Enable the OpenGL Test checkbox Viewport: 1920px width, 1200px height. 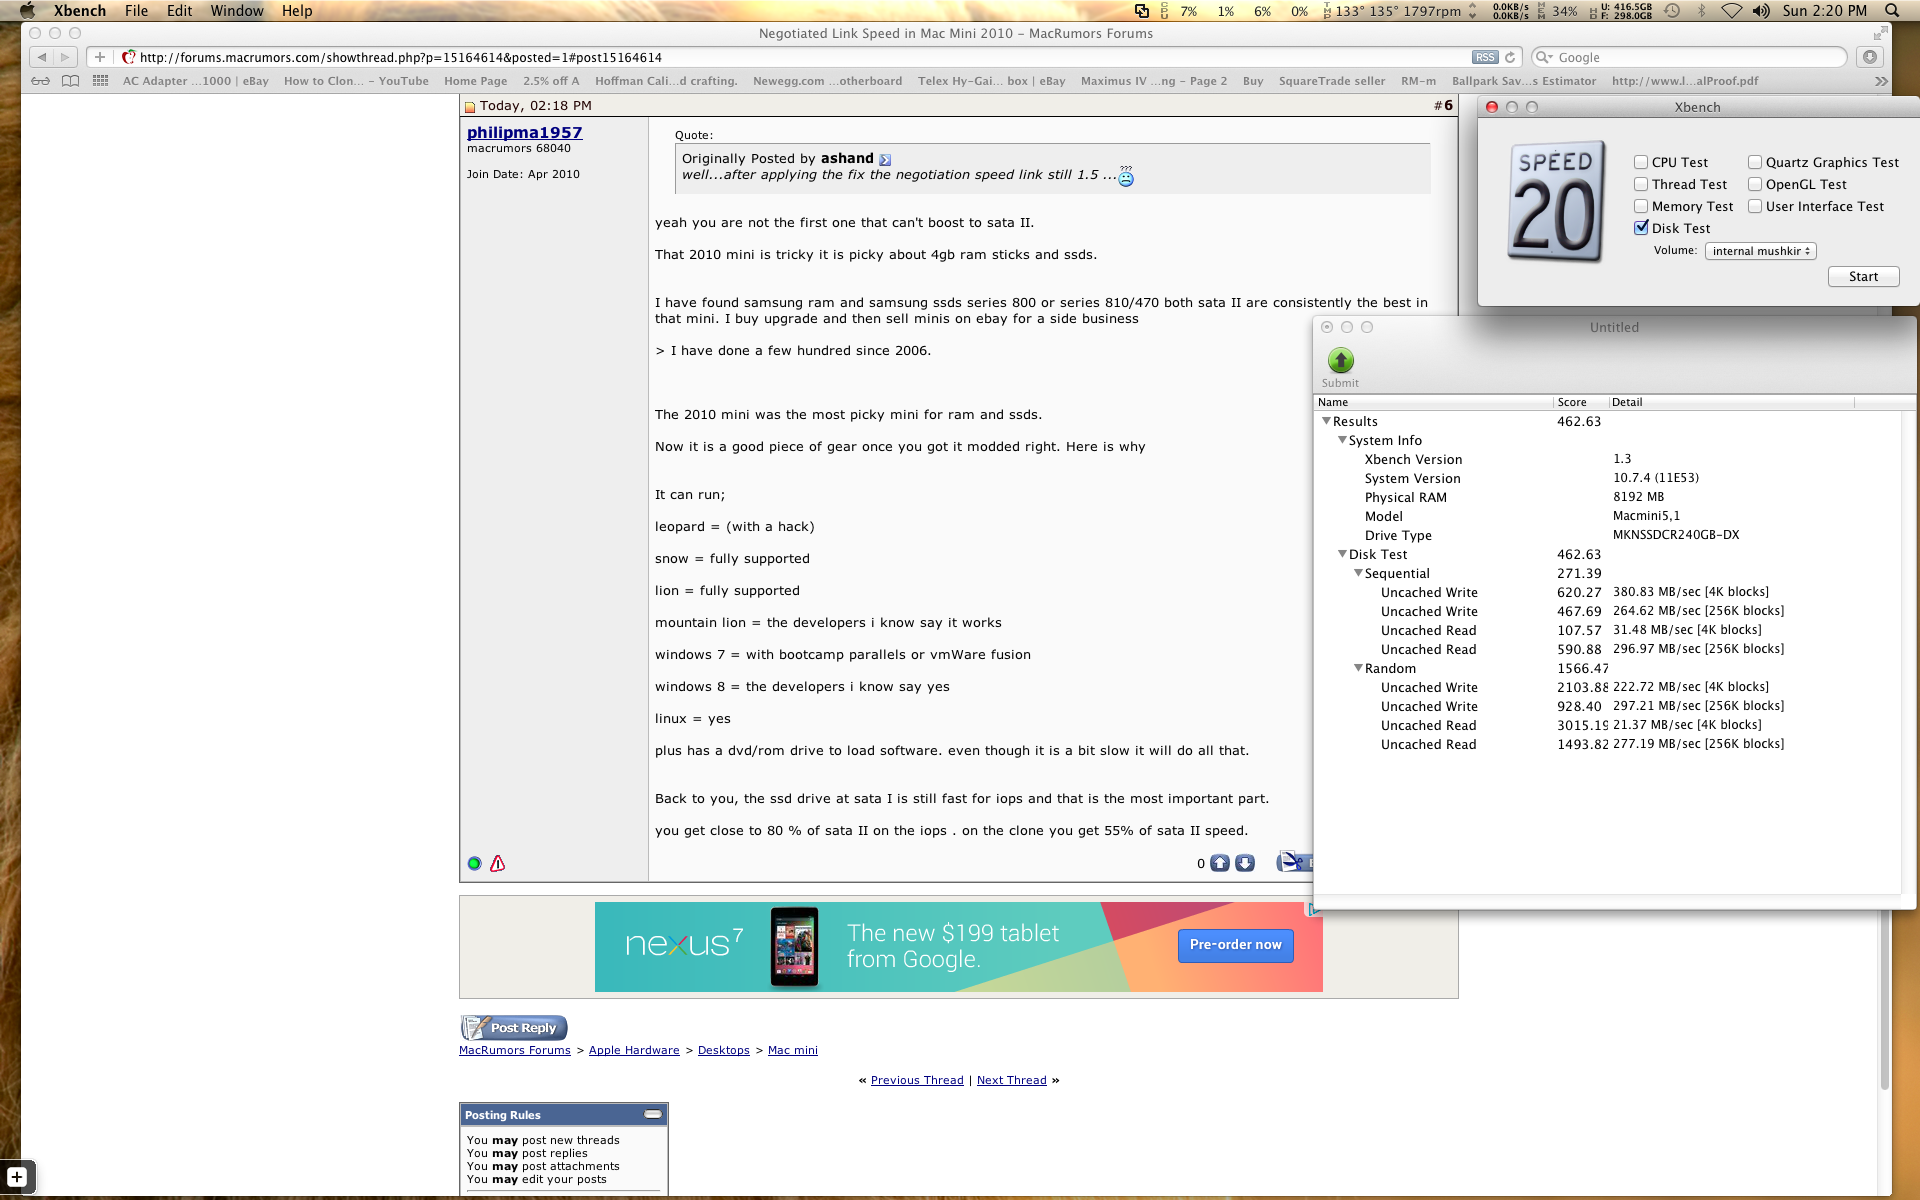[x=1755, y=184]
